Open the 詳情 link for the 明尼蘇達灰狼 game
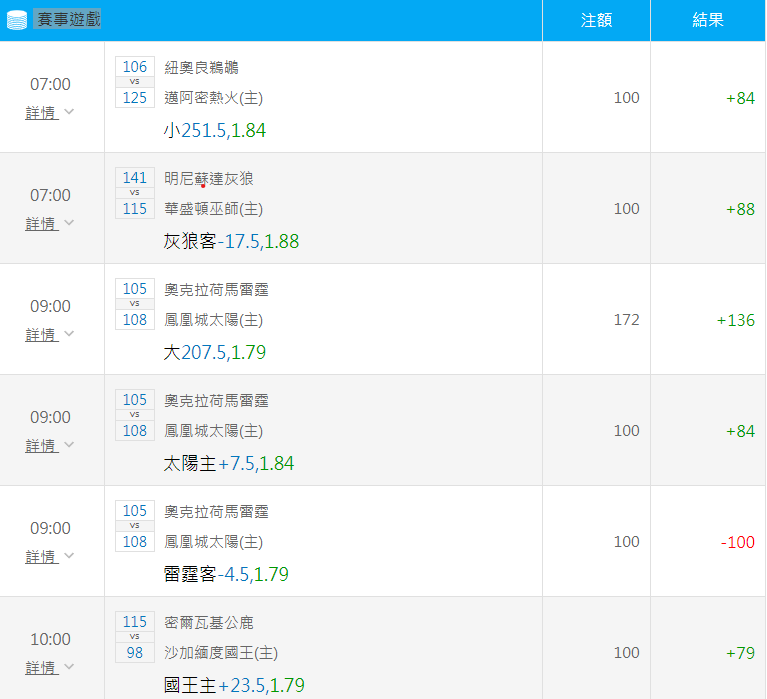The height and width of the screenshot is (699, 767). click(x=41, y=223)
